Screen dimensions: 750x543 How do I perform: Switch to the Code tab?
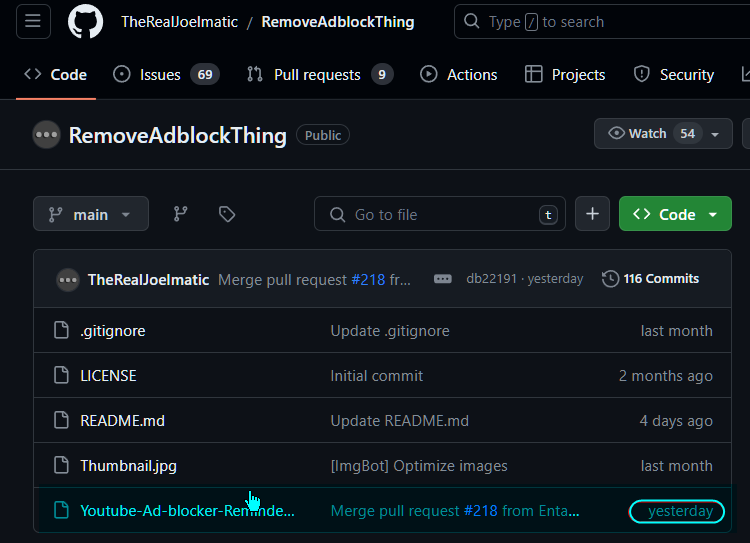click(x=56, y=75)
